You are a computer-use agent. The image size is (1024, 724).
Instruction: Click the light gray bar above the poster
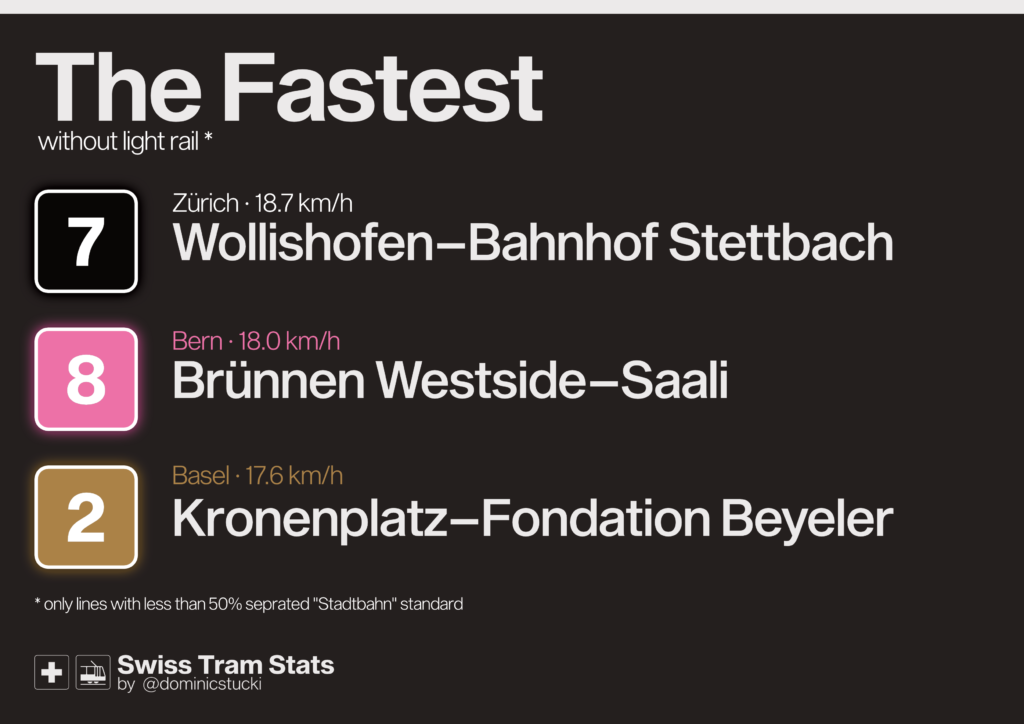click(512, 6)
